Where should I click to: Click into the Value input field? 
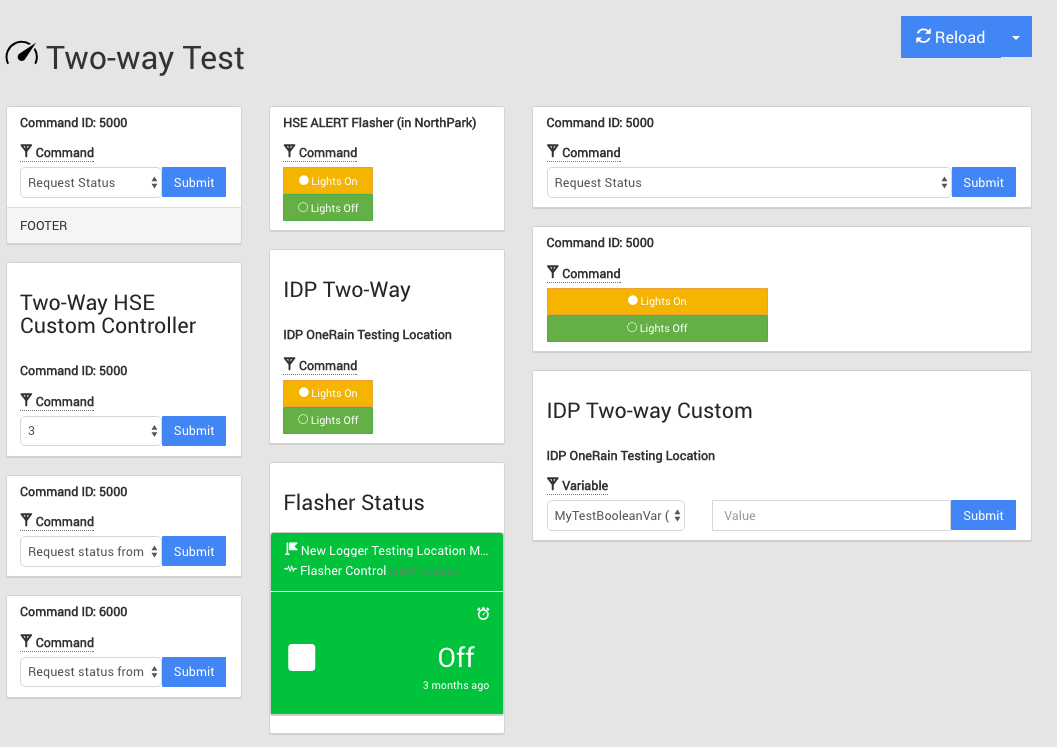[x=830, y=515]
